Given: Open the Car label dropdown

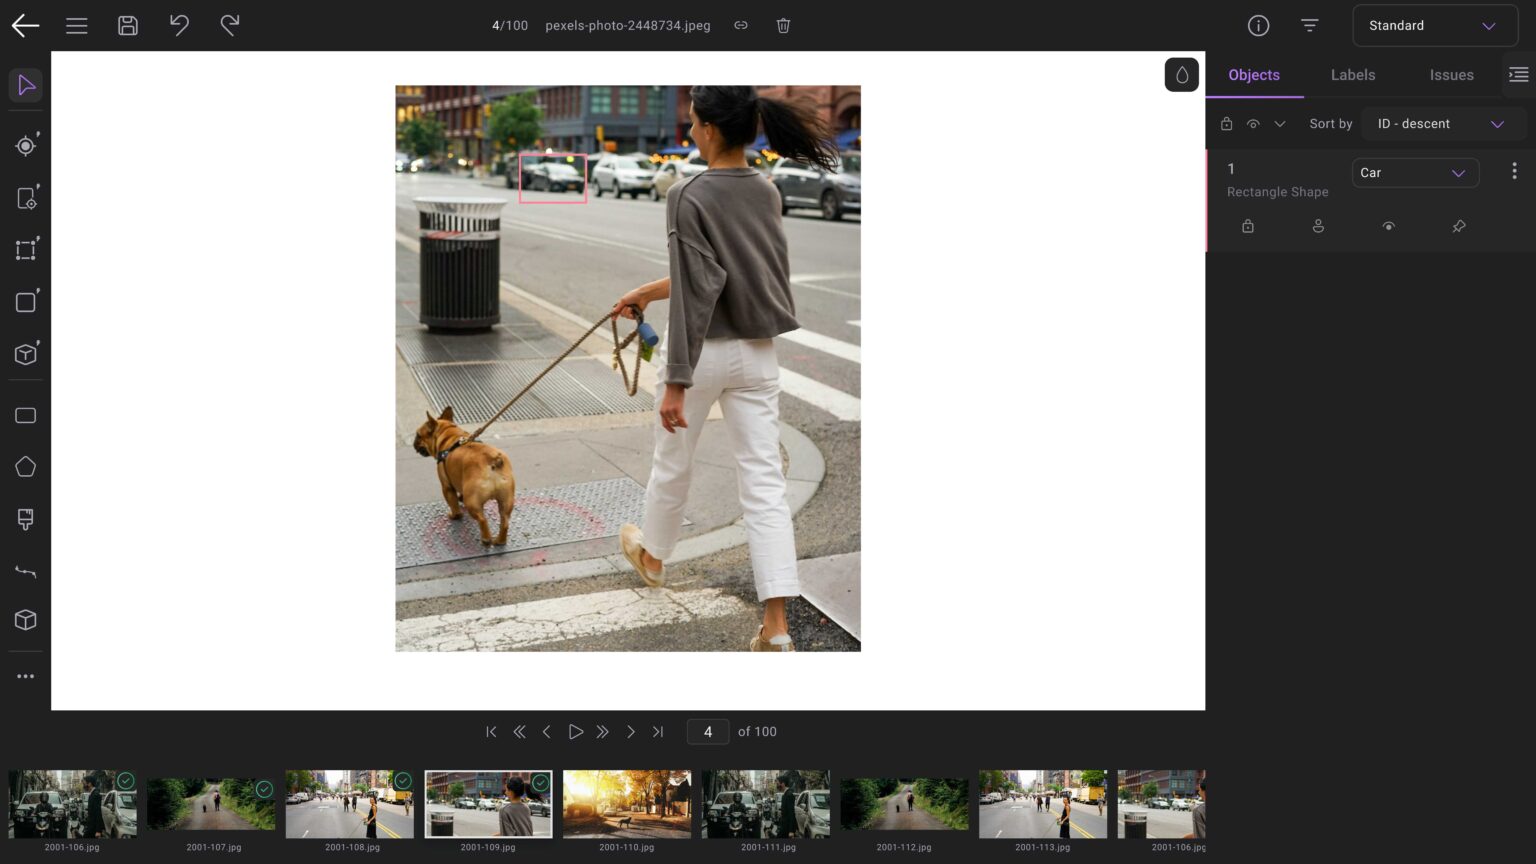Looking at the screenshot, I should pos(1414,173).
